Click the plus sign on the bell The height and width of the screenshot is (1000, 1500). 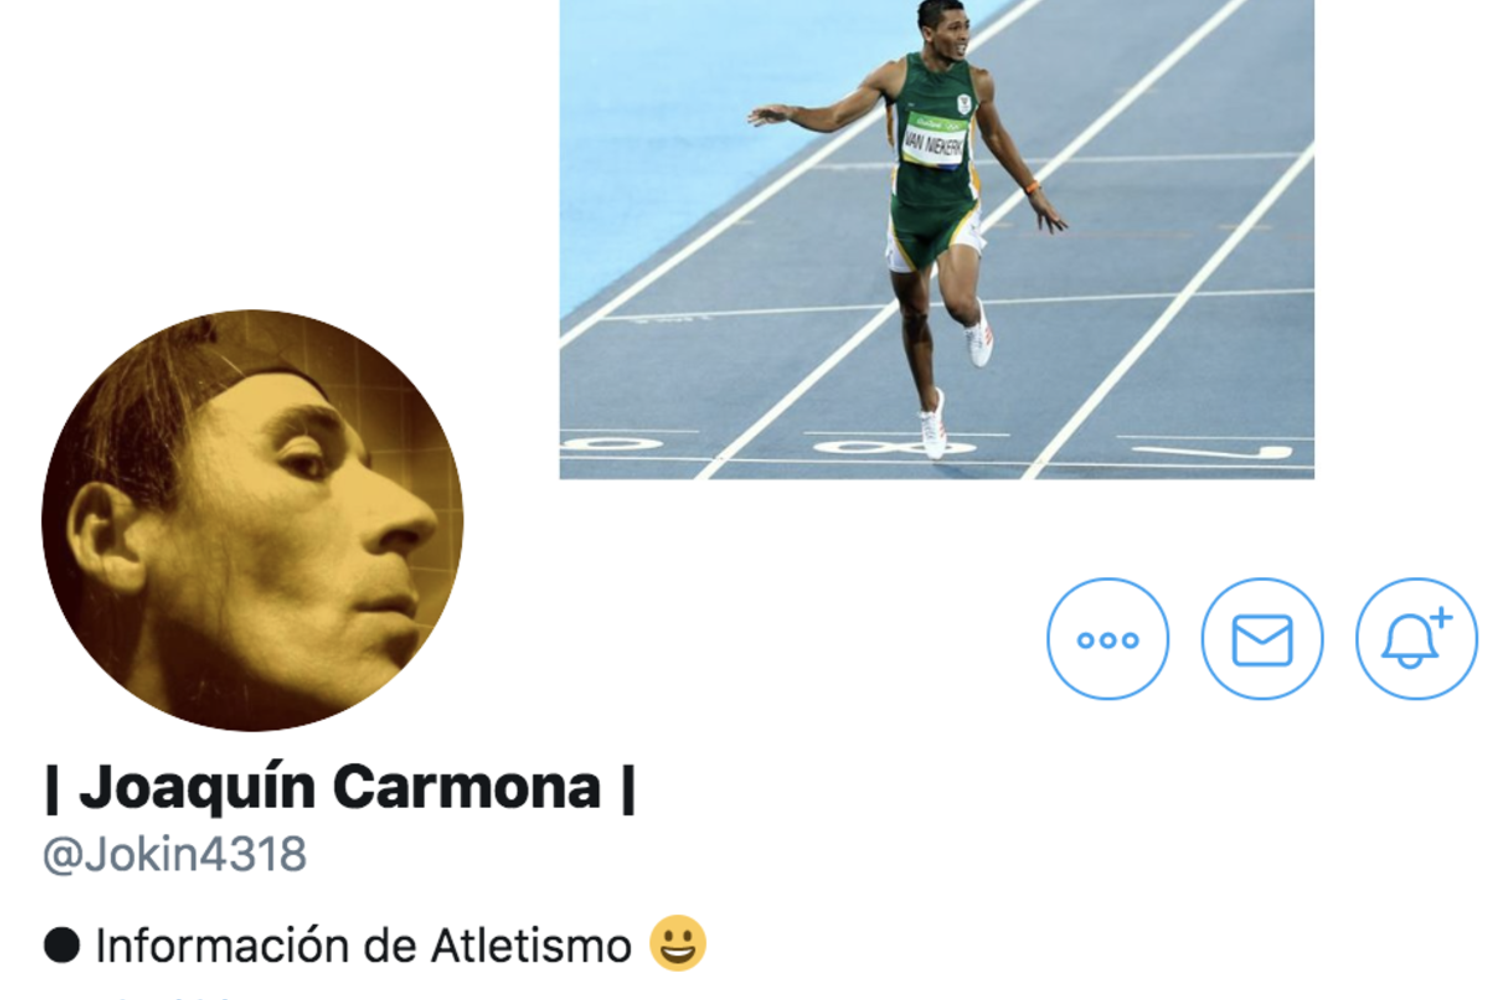[x=1441, y=617]
